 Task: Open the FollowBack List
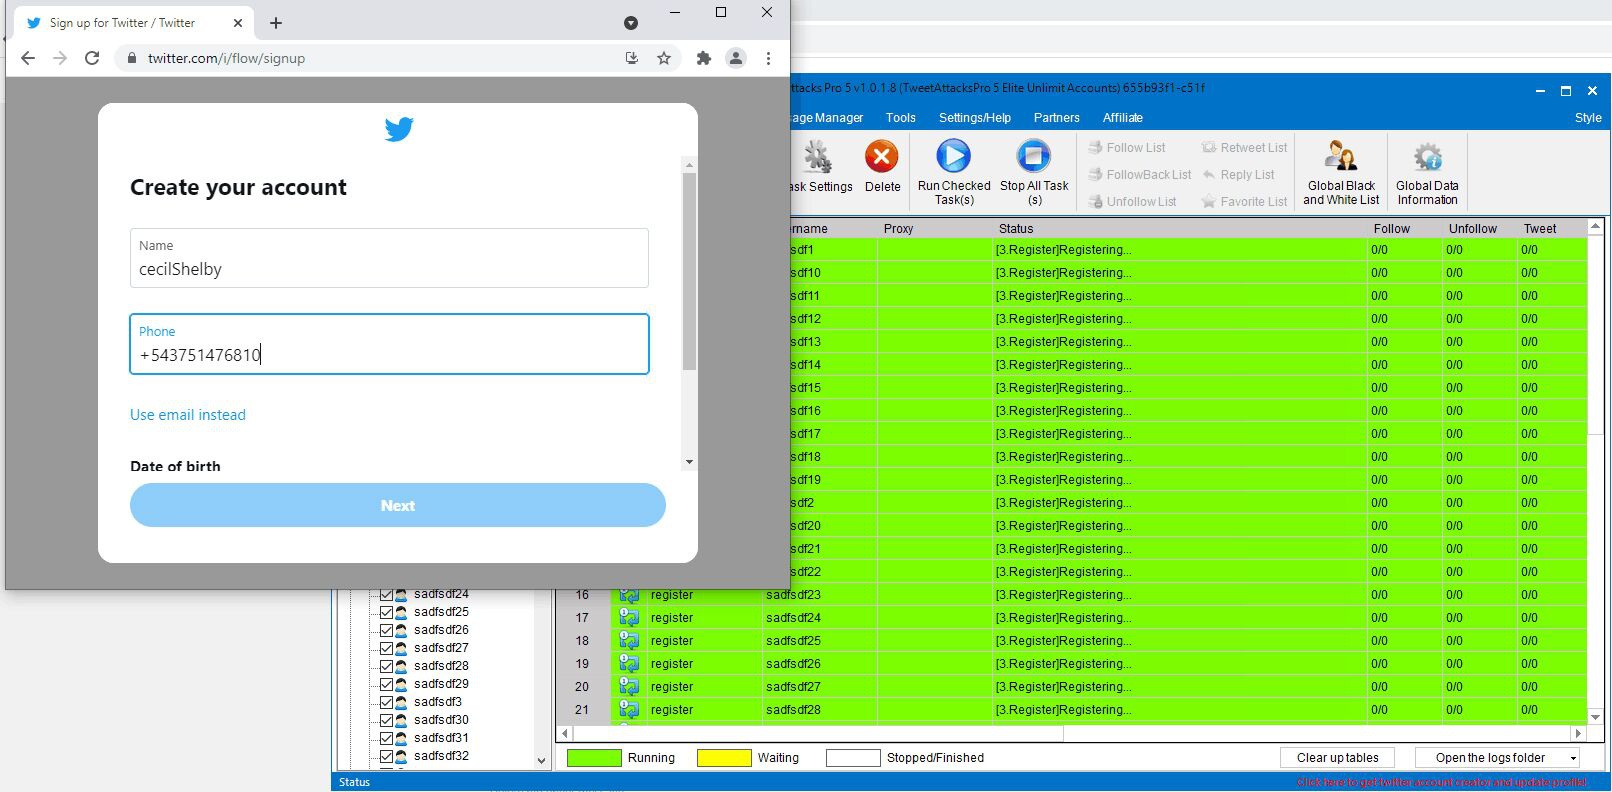tap(1140, 175)
